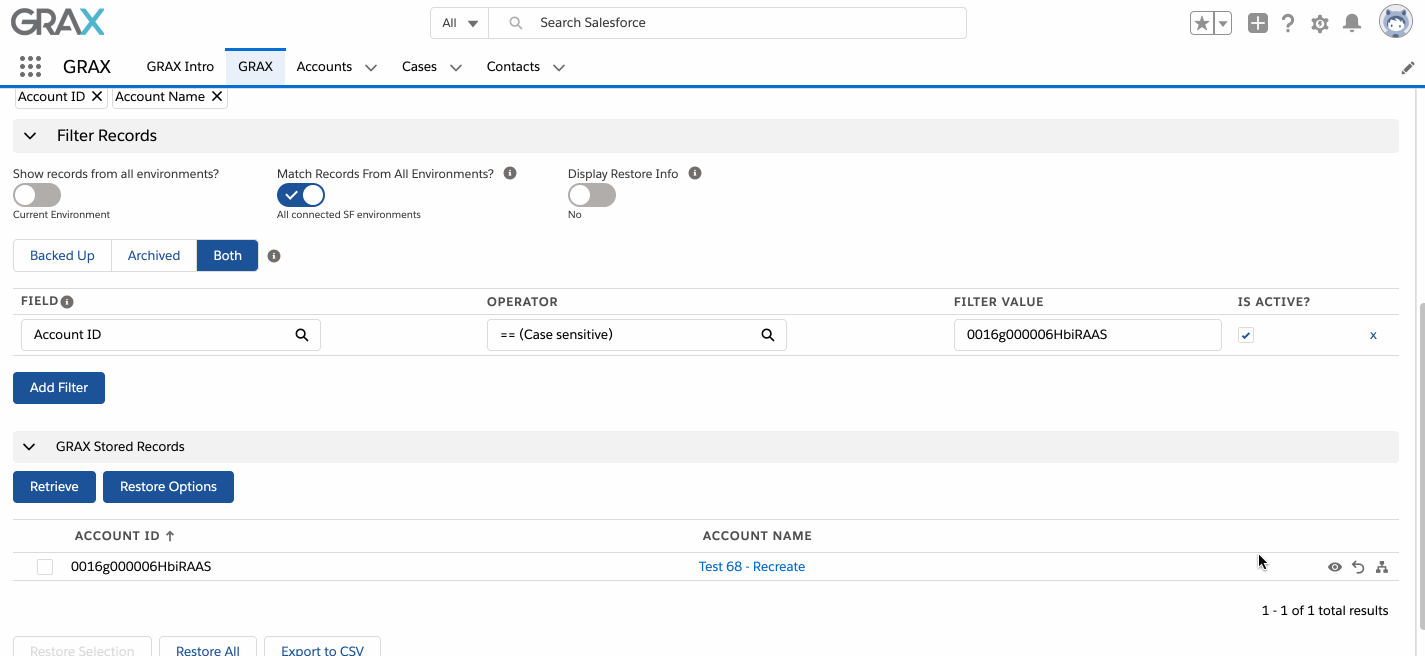This screenshot has width=1425, height=656.
Task: Switch to the GRAX Intro tab
Action: tap(180, 67)
